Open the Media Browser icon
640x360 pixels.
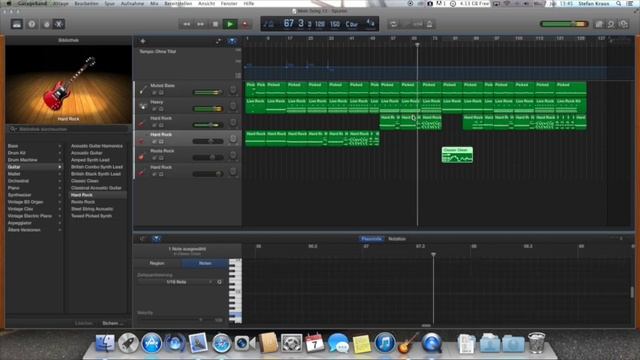(x=624, y=24)
